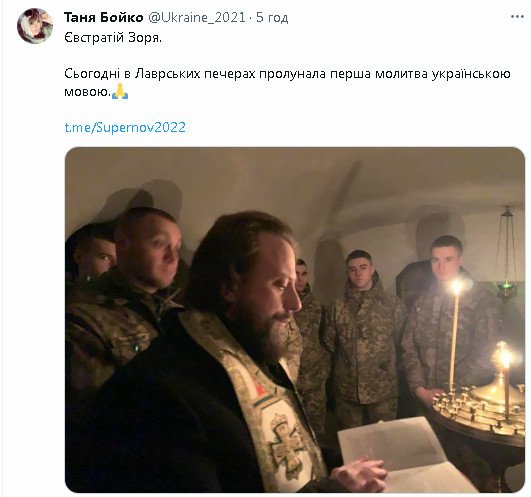The width and height of the screenshot is (531, 497).
Task: Click the word "українською" in tweet
Action: pos(471,73)
